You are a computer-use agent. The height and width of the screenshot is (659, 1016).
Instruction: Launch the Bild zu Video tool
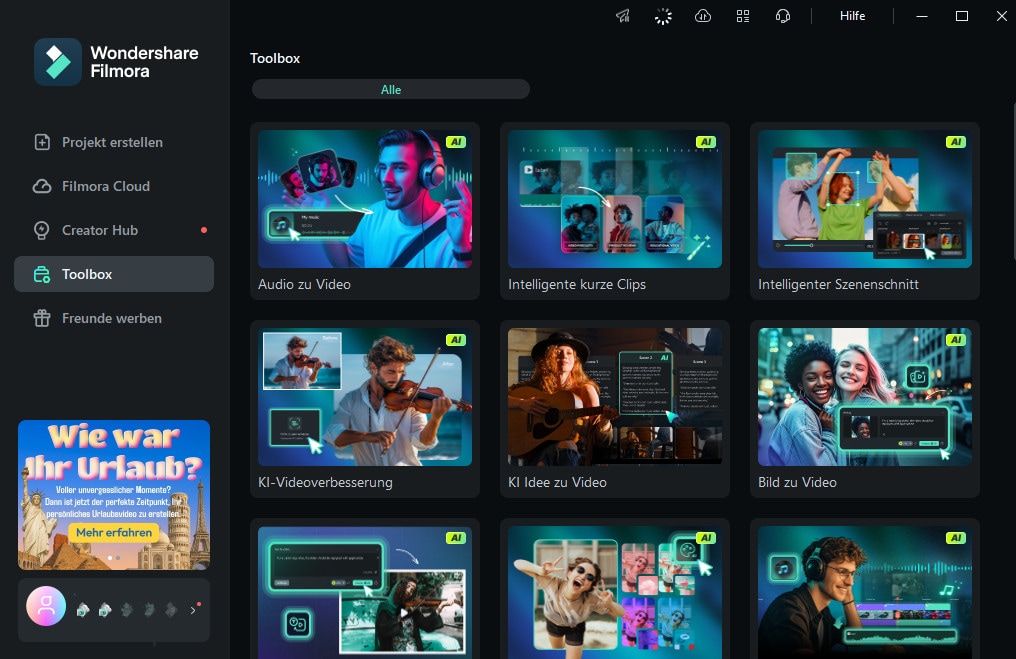click(x=865, y=409)
